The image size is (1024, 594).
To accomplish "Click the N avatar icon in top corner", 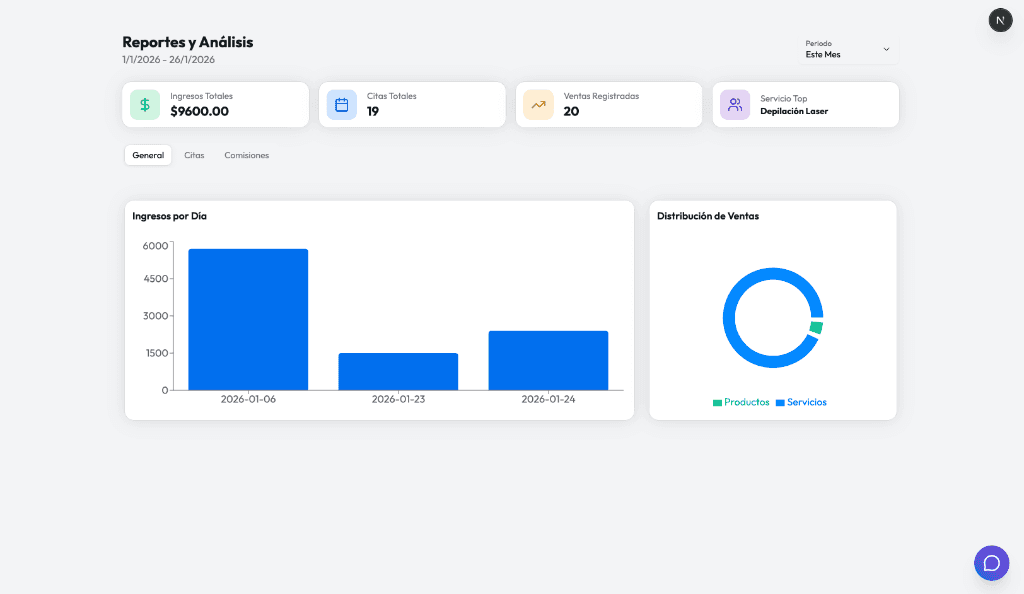I will [1000, 20].
